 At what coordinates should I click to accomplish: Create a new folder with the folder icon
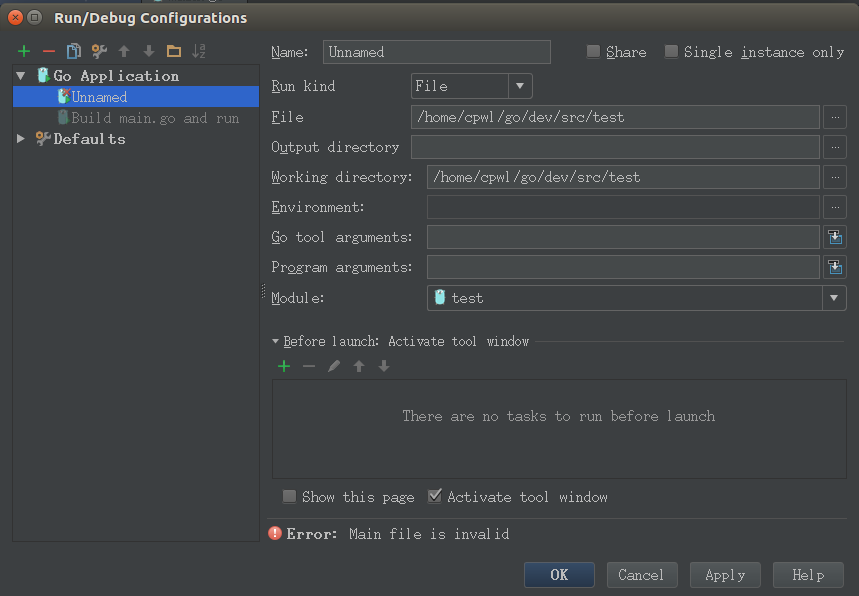pos(174,51)
